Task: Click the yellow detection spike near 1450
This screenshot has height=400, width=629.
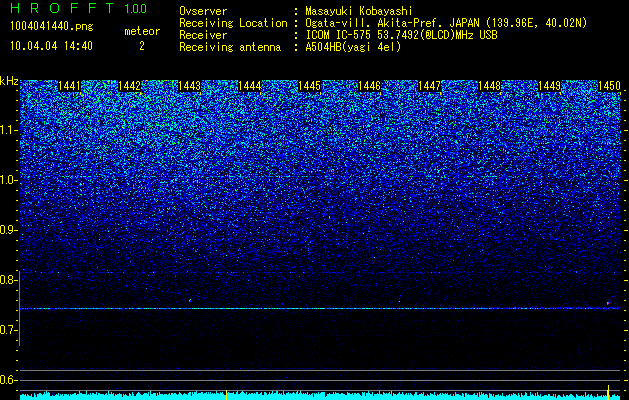Action: (x=608, y=392)
